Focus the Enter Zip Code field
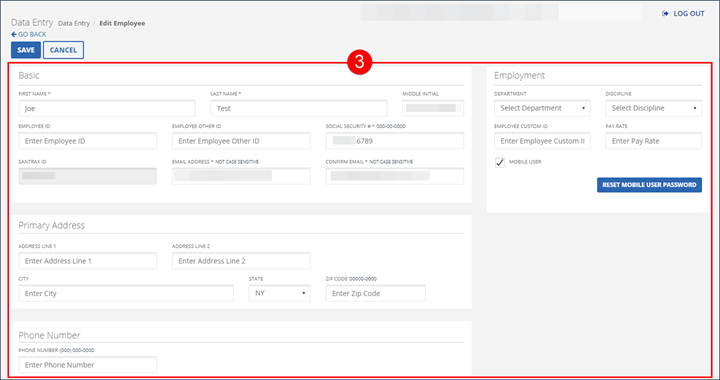The image size is (720, 380). coord(376,293)
